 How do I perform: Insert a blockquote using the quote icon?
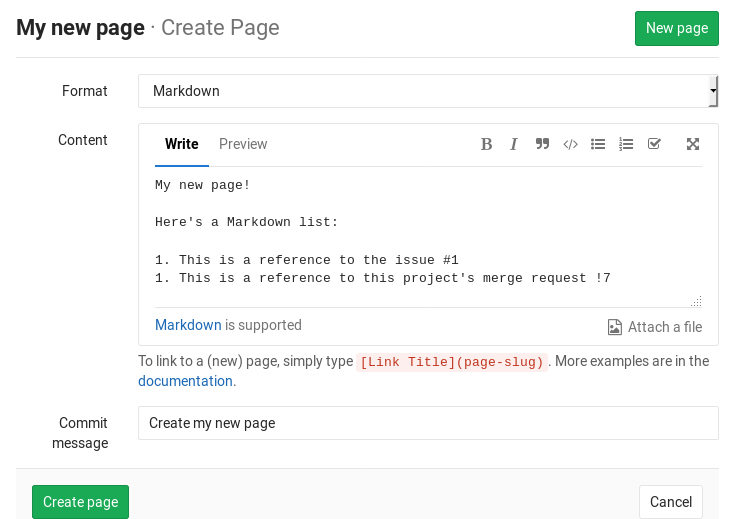pos(542,144)
